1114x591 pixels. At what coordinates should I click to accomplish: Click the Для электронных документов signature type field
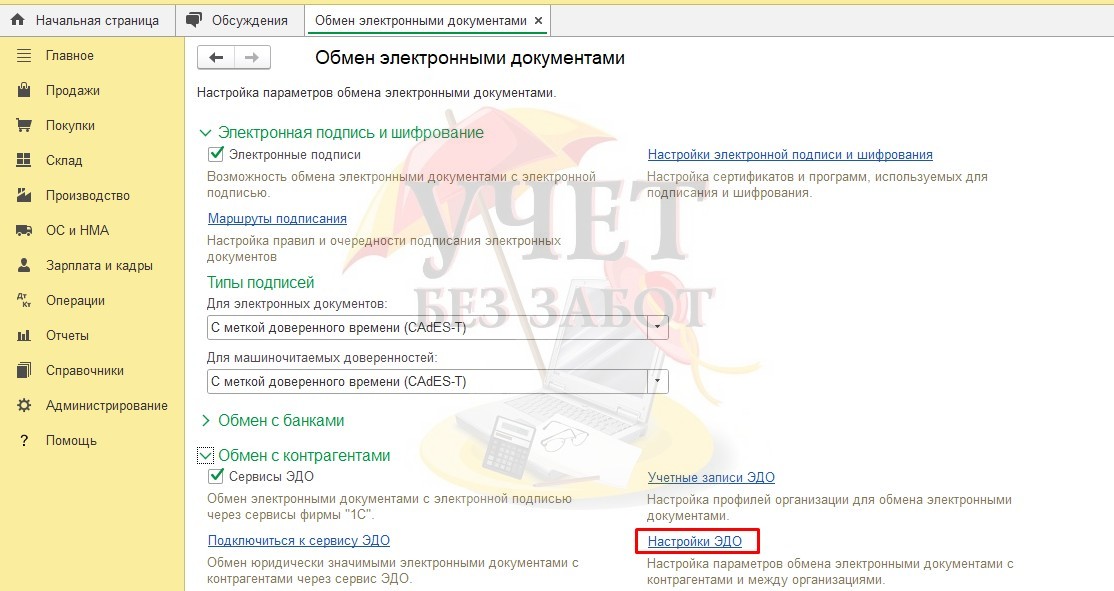click(438, 327)
